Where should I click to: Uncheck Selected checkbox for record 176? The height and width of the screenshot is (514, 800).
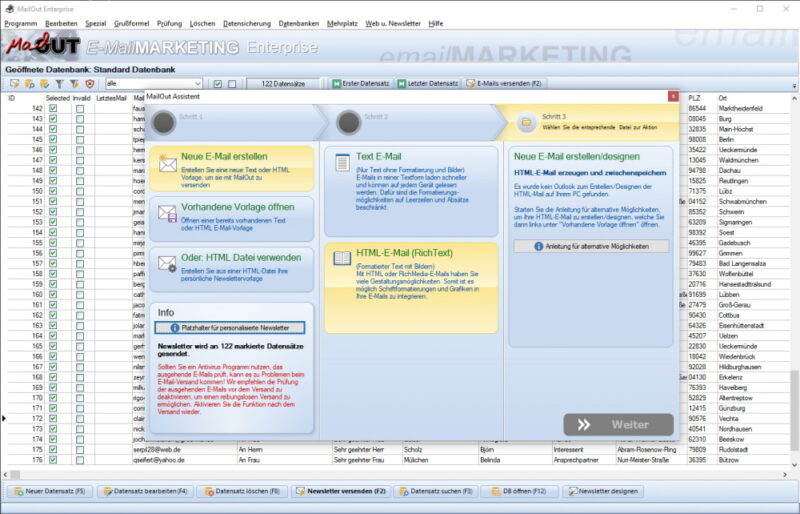click(53, 460)
